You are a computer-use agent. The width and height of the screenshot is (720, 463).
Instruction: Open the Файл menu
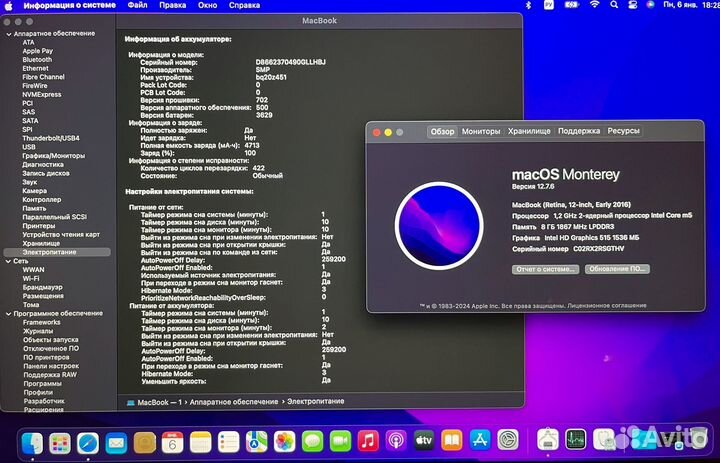[137, 6]
